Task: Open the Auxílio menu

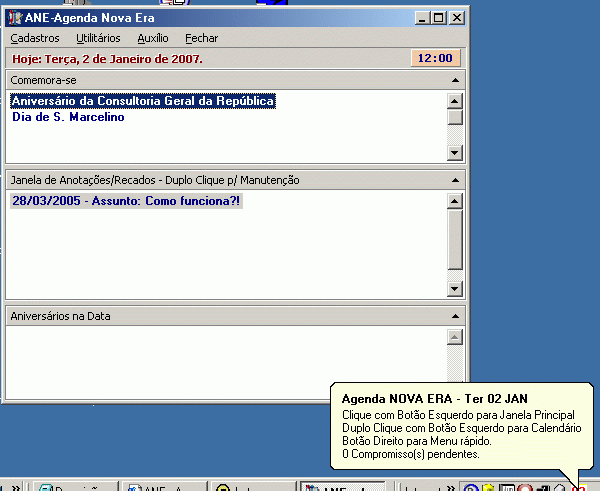Action: [153, 38]
